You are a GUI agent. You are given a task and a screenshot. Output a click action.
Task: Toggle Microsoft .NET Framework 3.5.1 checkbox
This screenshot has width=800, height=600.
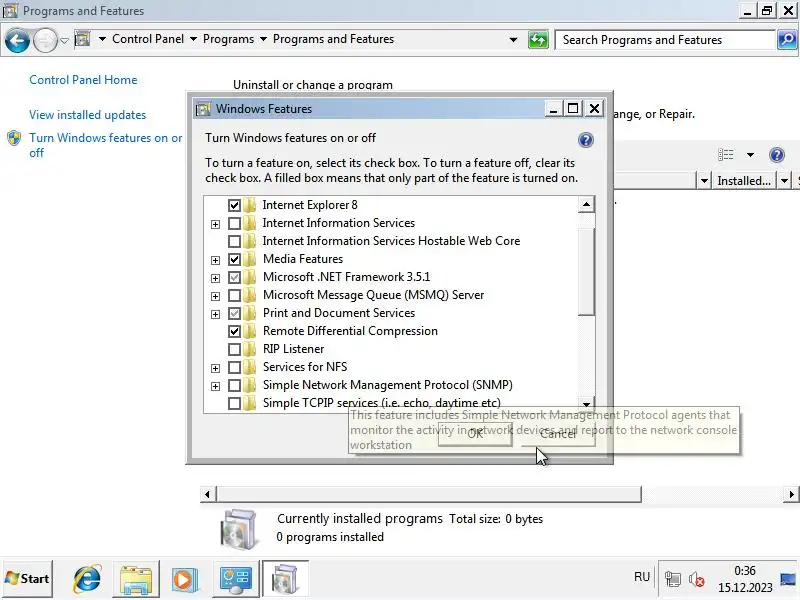click(234, 278)
